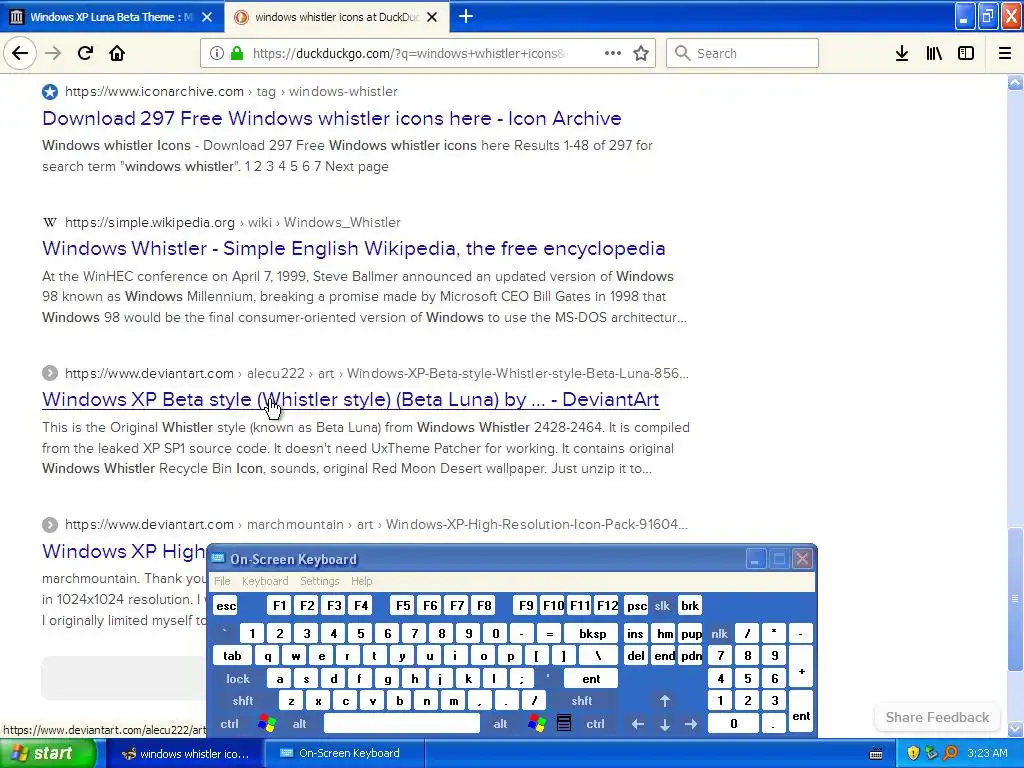This screenshot has width=1024, height=768.
Task: Open Settings menu in On-Screen Keyboard
Action: pyautogui.click(x=319, y=581)
